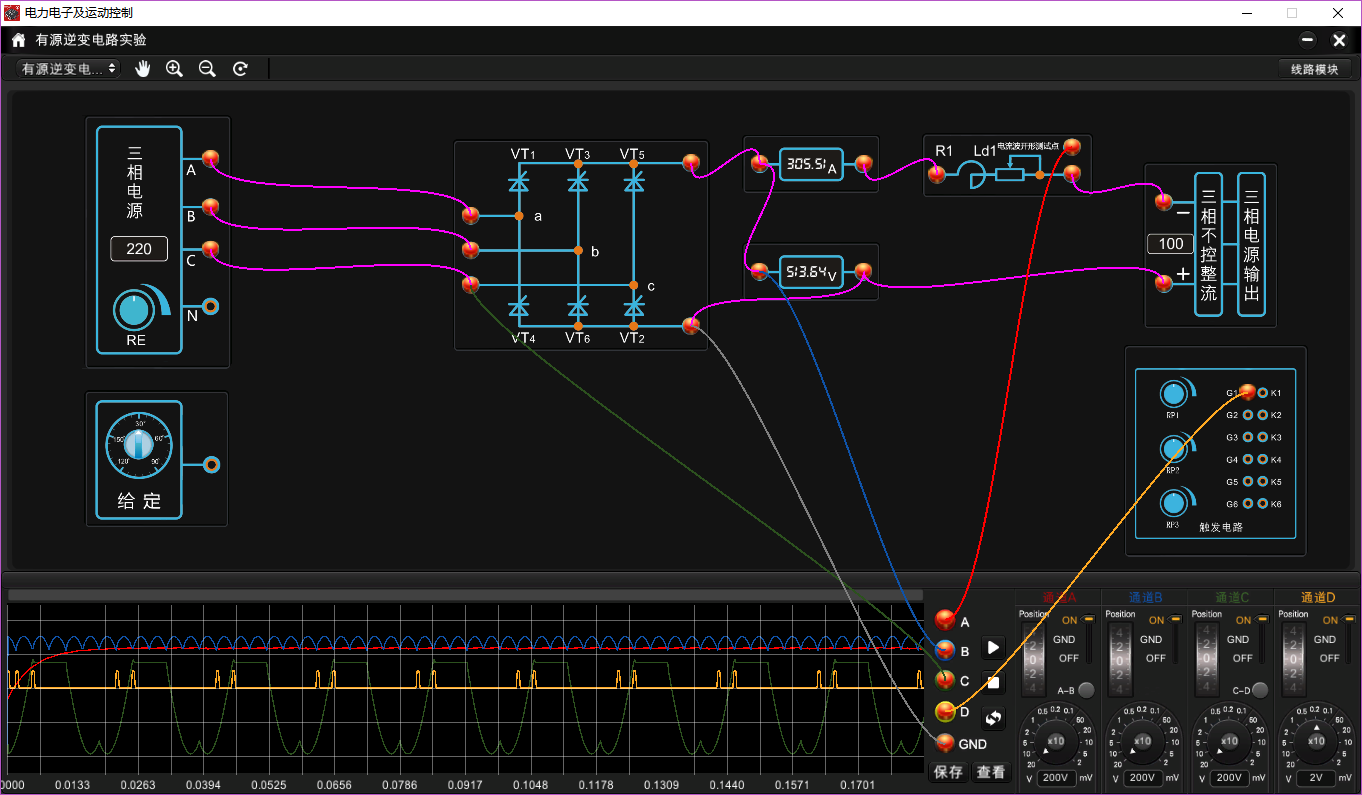Open the 线路模块 panel
The image size is (1362, 795).
coord(1314,69)
